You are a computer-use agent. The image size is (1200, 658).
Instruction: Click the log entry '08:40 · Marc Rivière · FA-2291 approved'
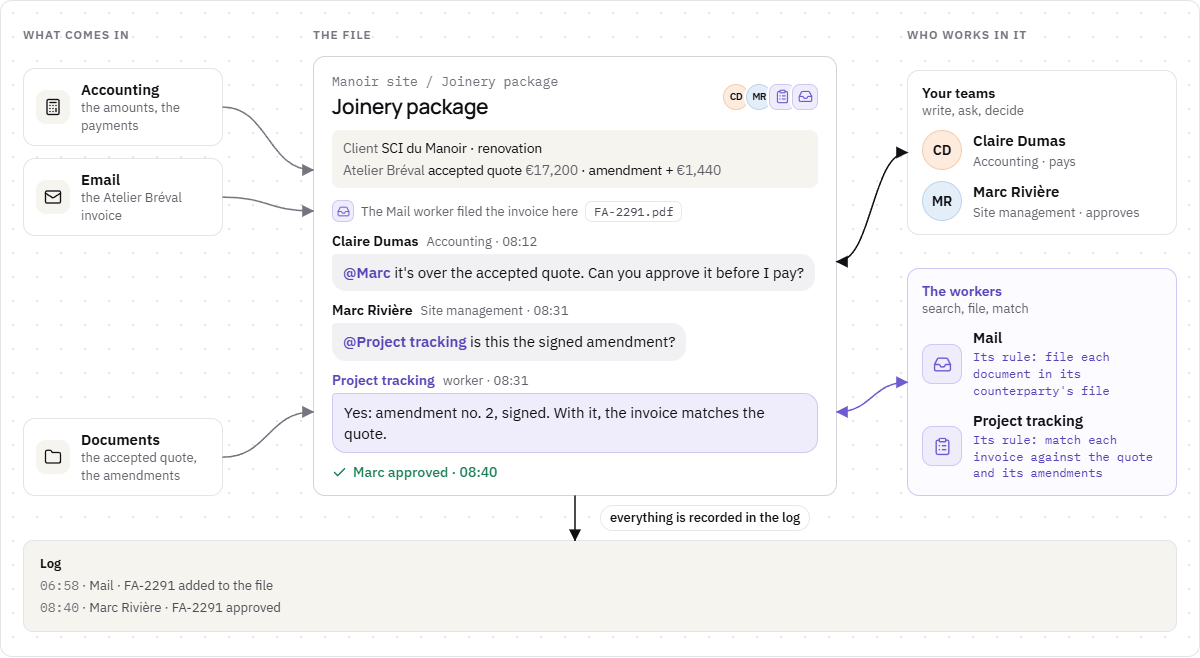click(160, 608)
